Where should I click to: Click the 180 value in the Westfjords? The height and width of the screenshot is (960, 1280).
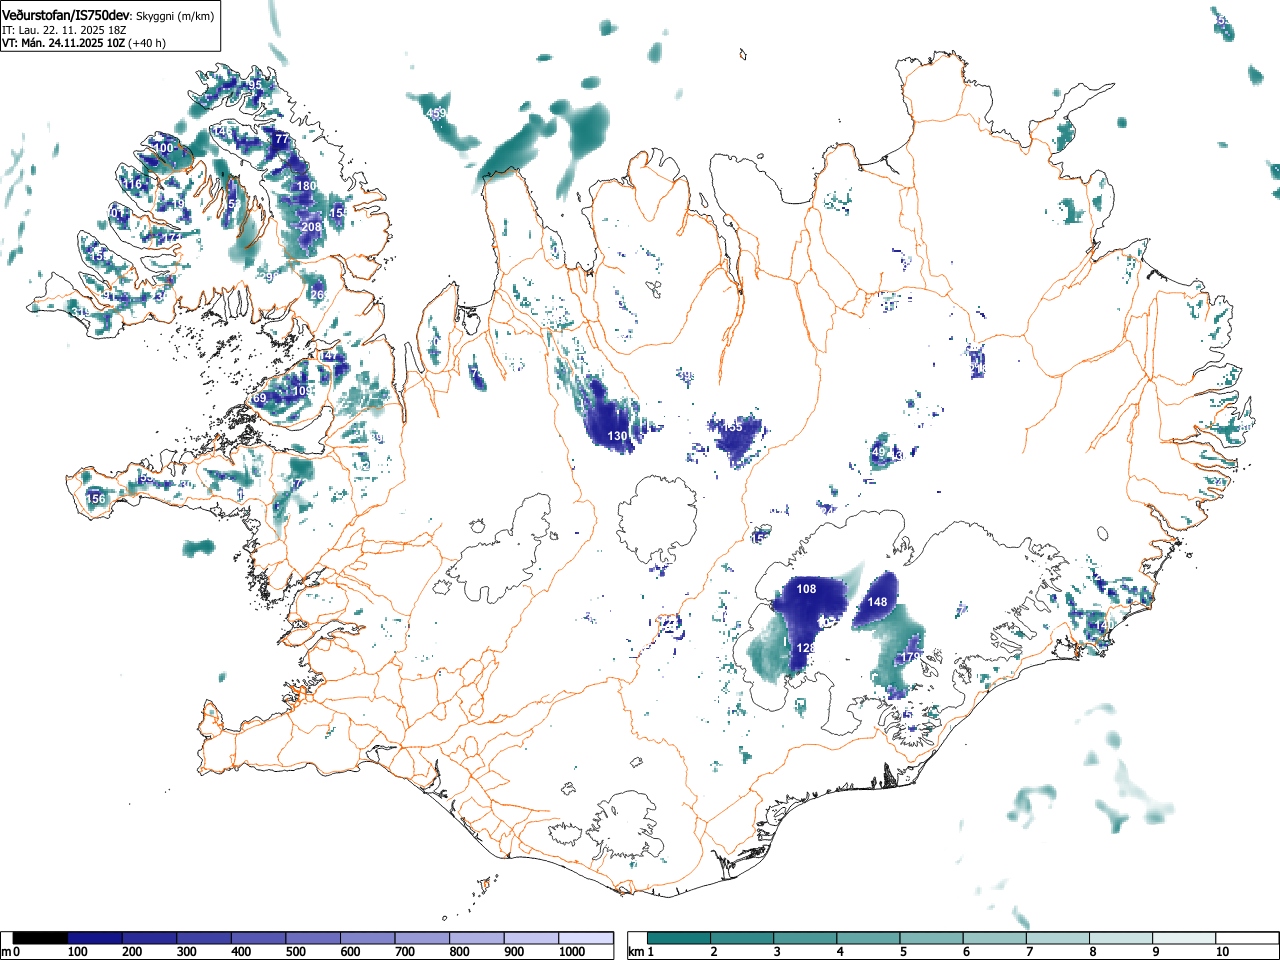306,186
